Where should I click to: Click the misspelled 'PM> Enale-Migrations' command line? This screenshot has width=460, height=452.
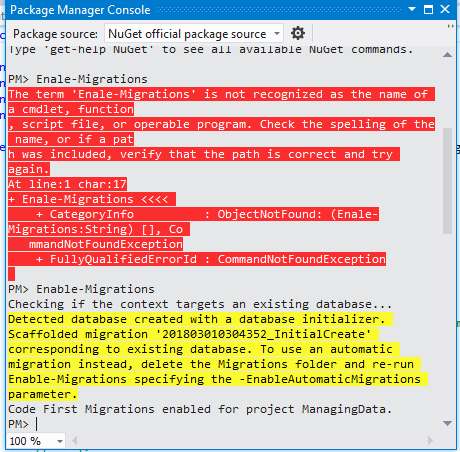coord(78,79)
